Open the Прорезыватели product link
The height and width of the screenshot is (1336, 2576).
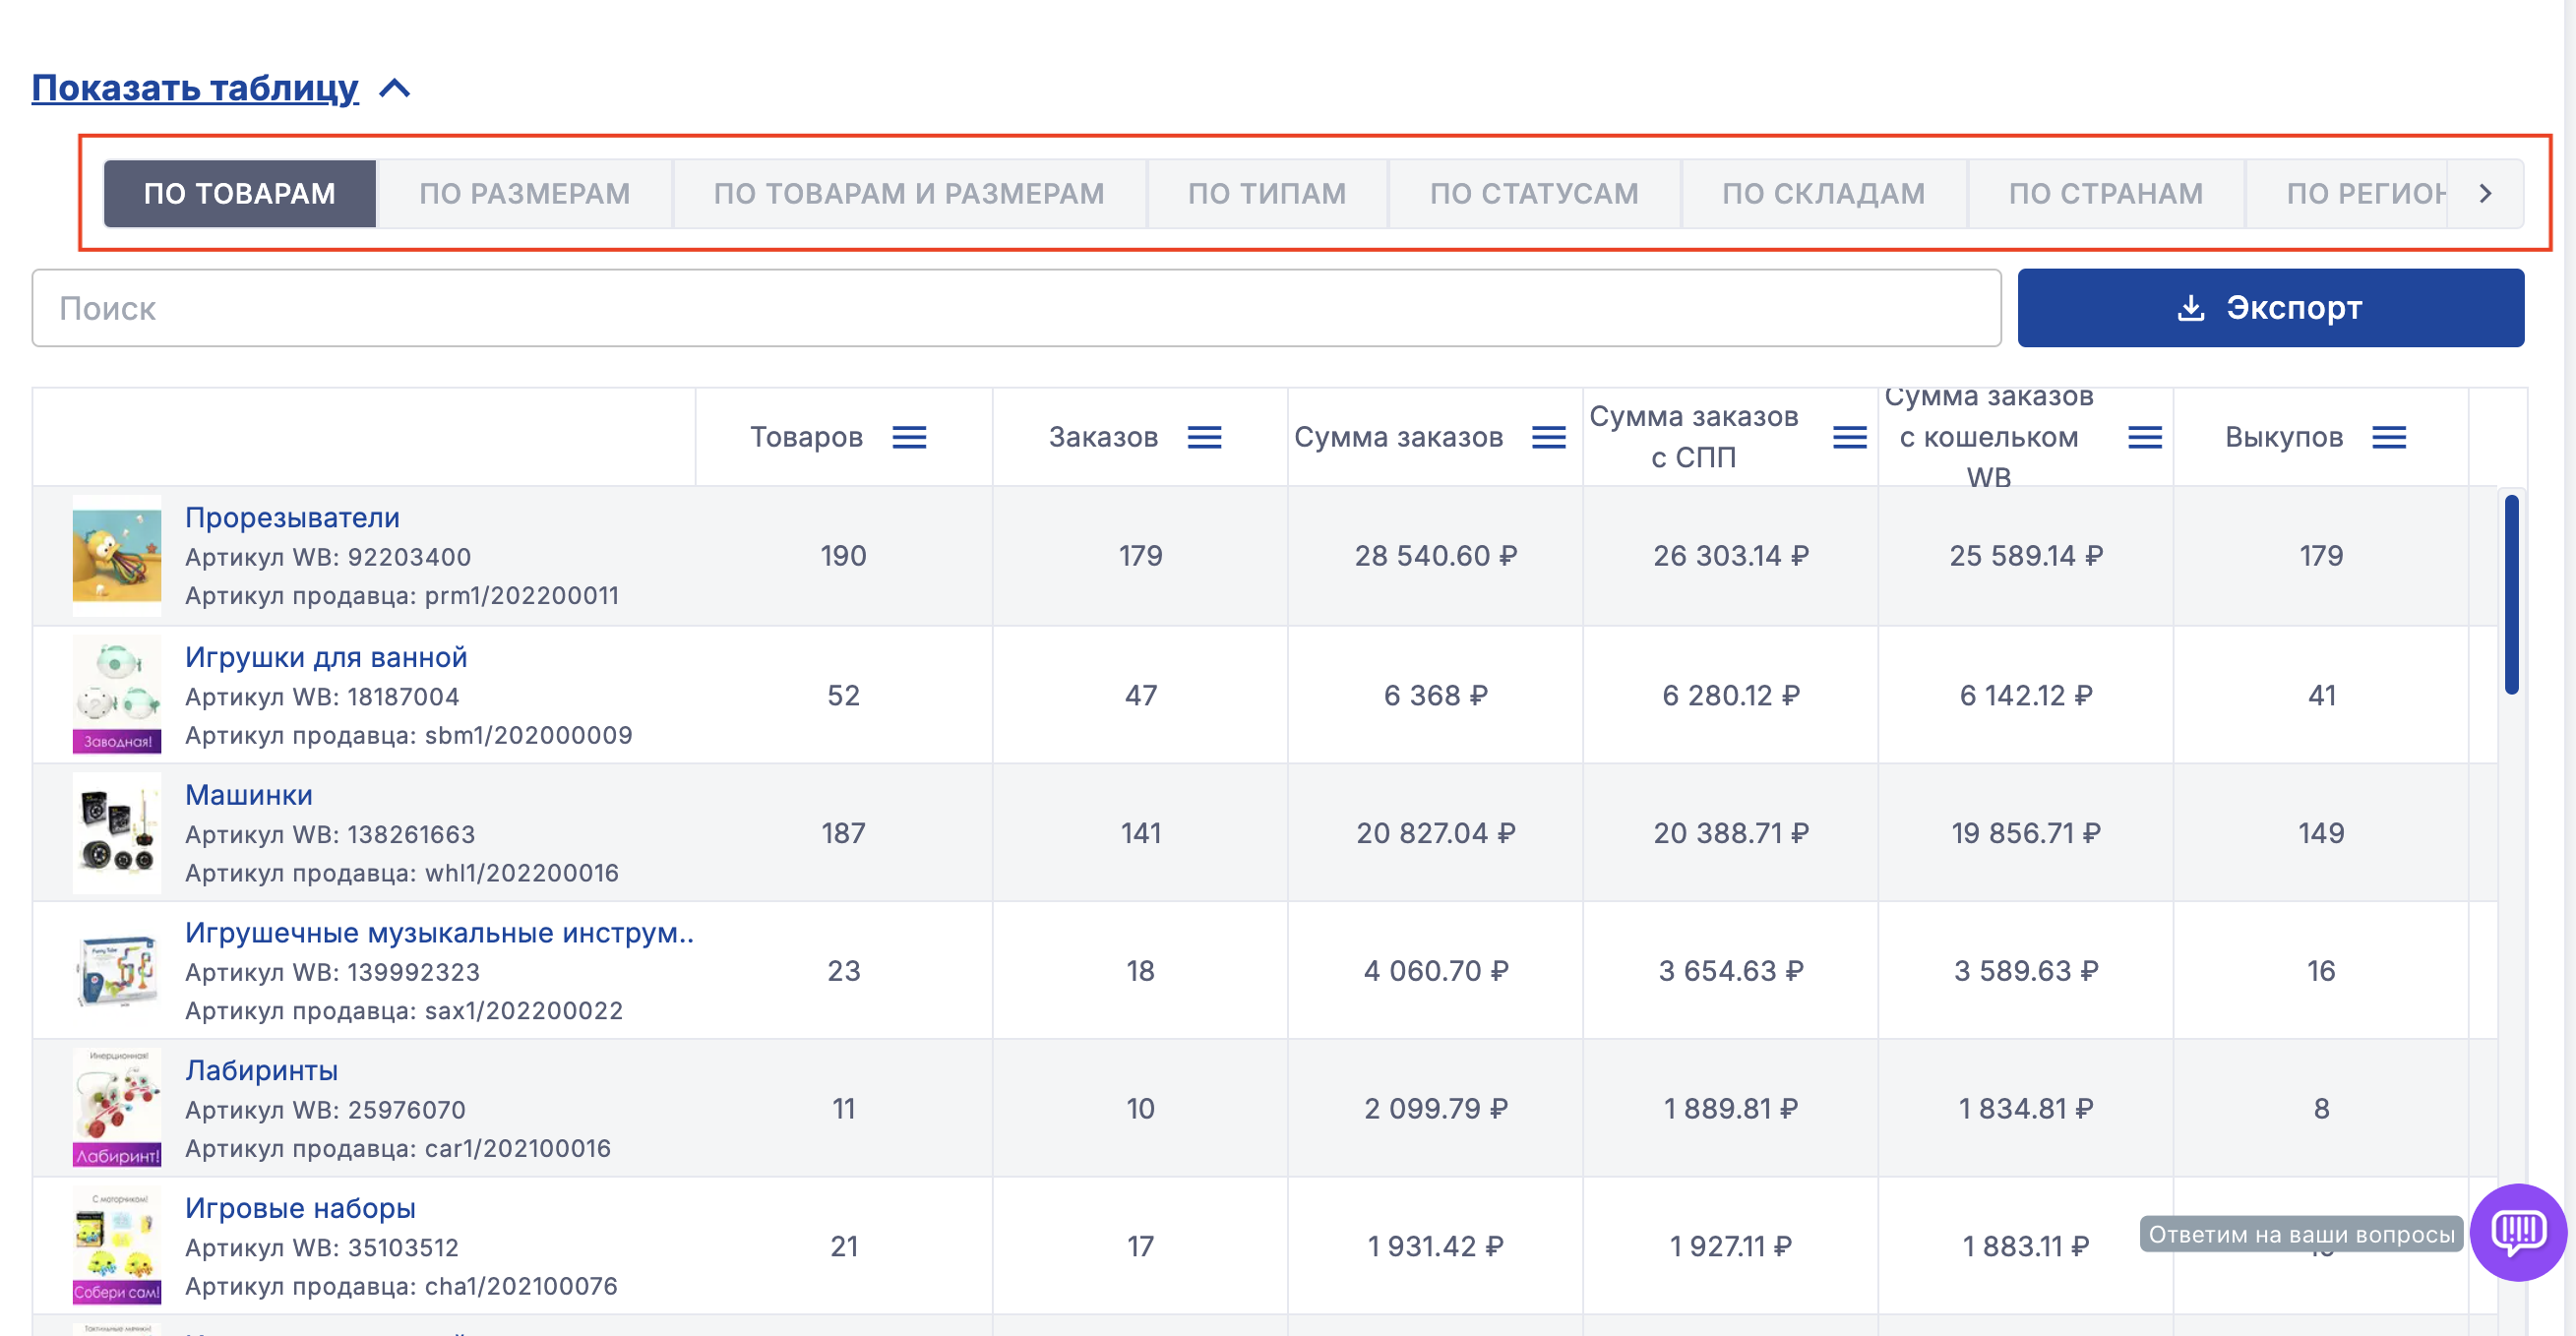pyautogui.click(x=292, y=517)
